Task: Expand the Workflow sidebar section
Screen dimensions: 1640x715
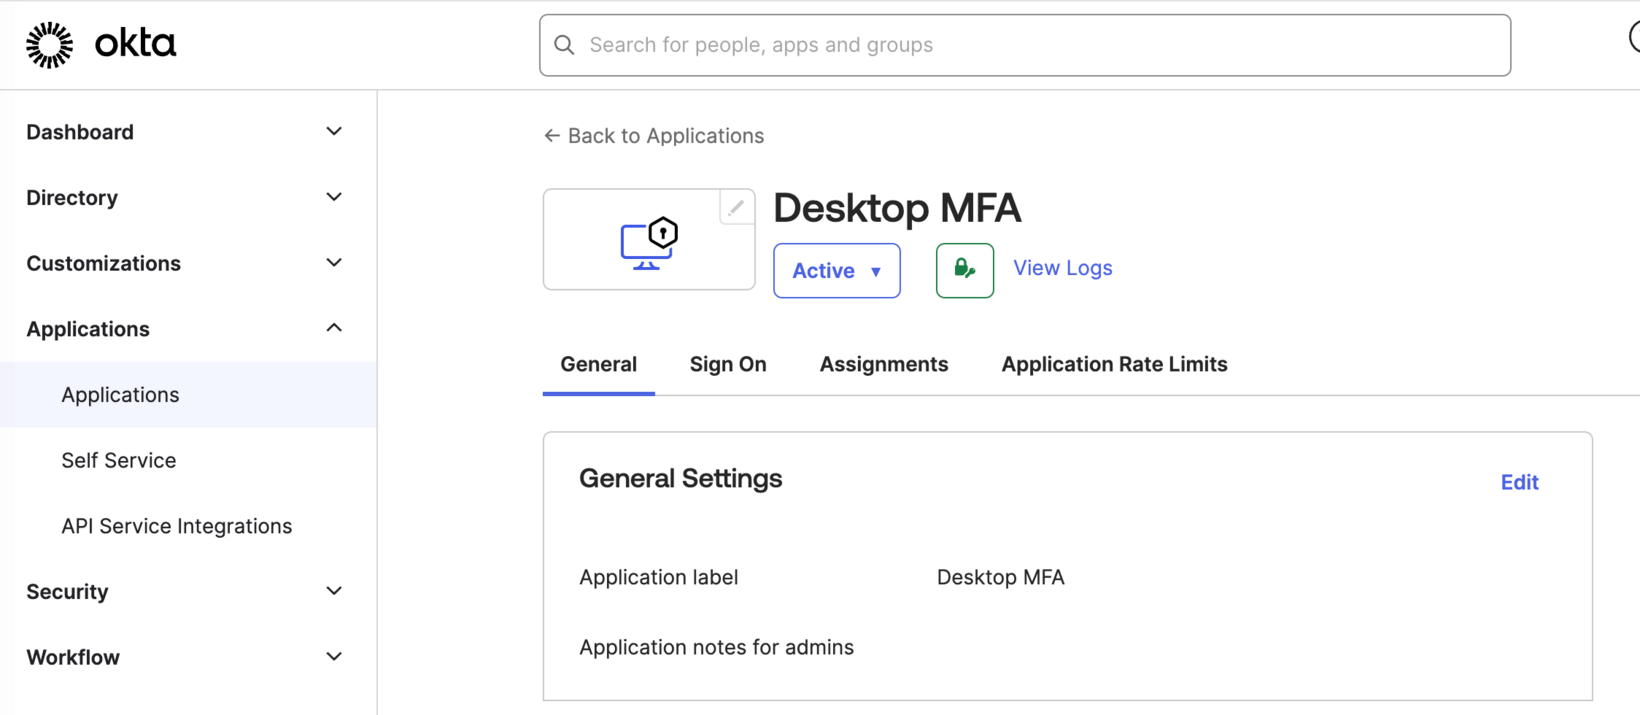Action: pyautogui.click(x=334, y=657)
